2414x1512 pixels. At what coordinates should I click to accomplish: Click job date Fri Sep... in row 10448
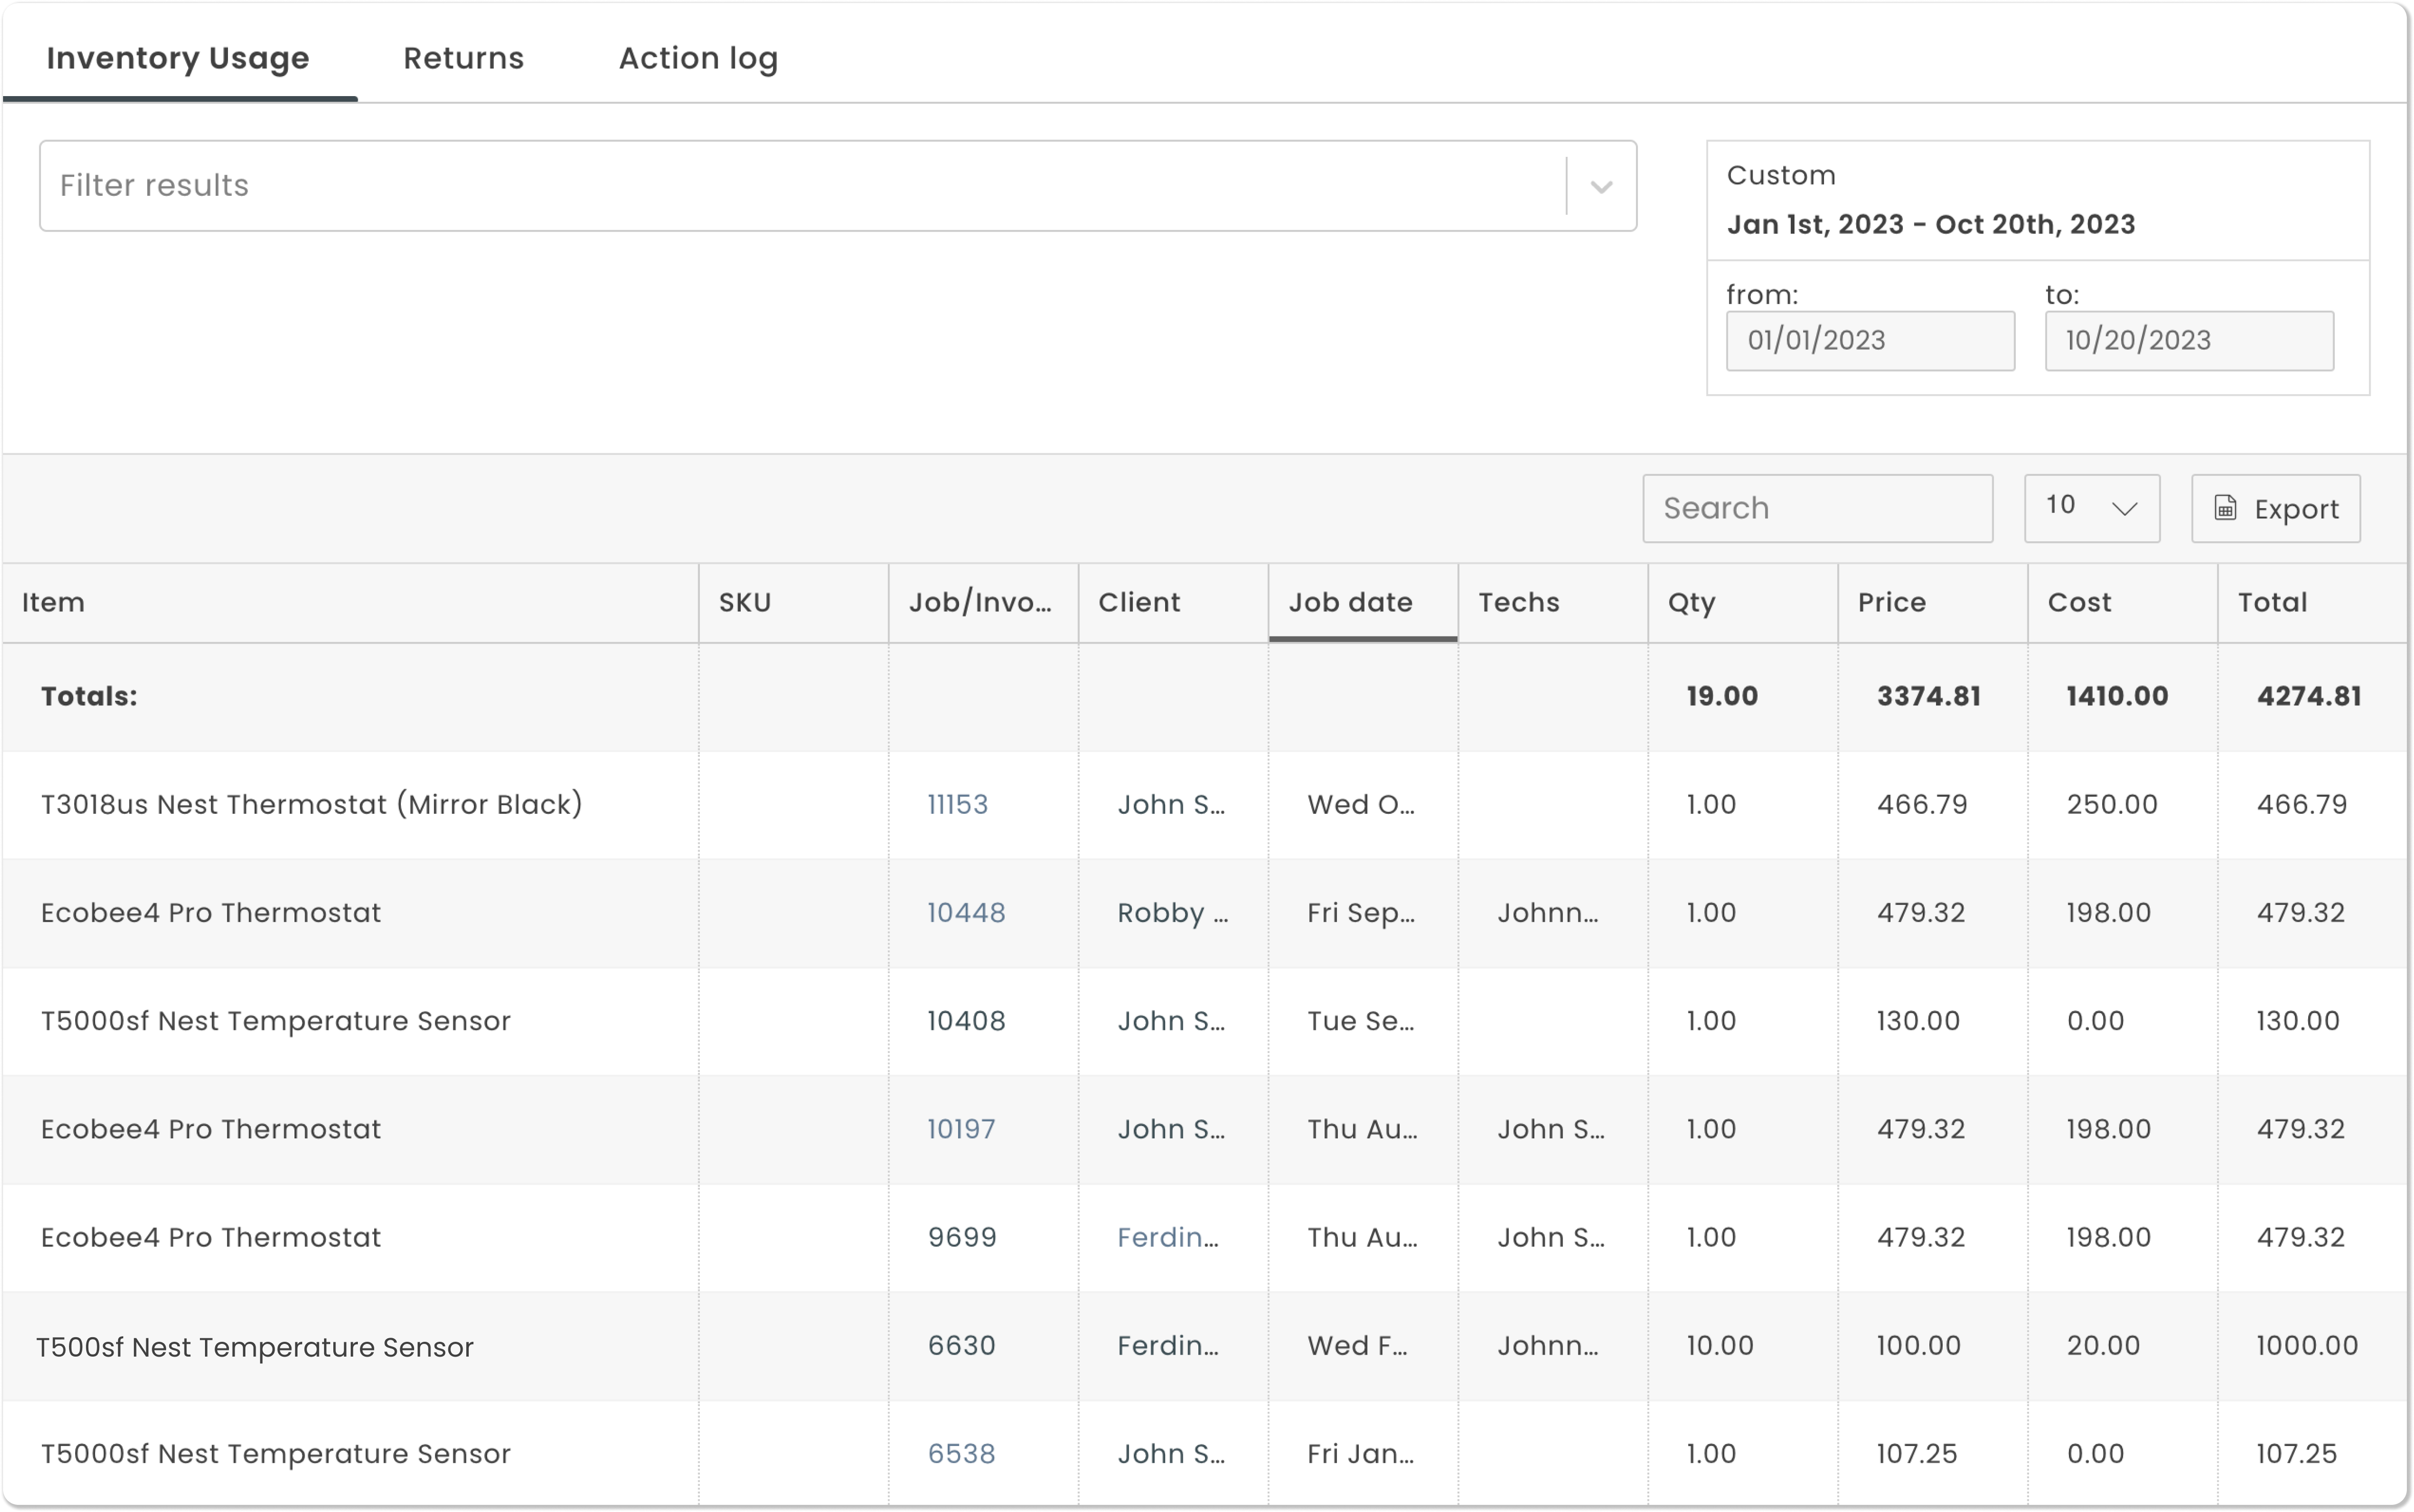click(1361, 913)
